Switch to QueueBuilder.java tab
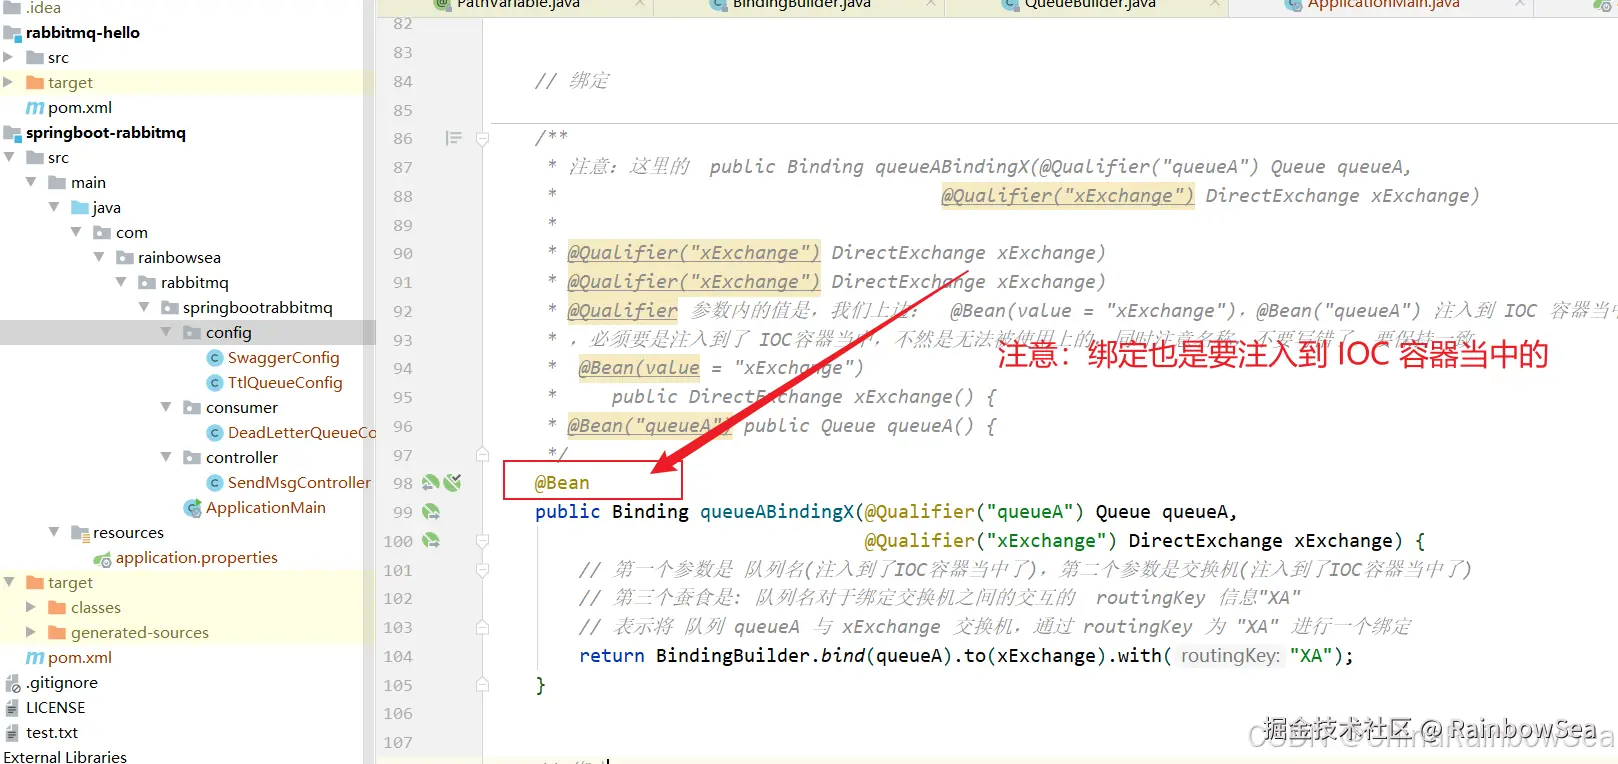Image resolution: width=1618 pixels, height=764 pixels. (x=1090, y=5)
